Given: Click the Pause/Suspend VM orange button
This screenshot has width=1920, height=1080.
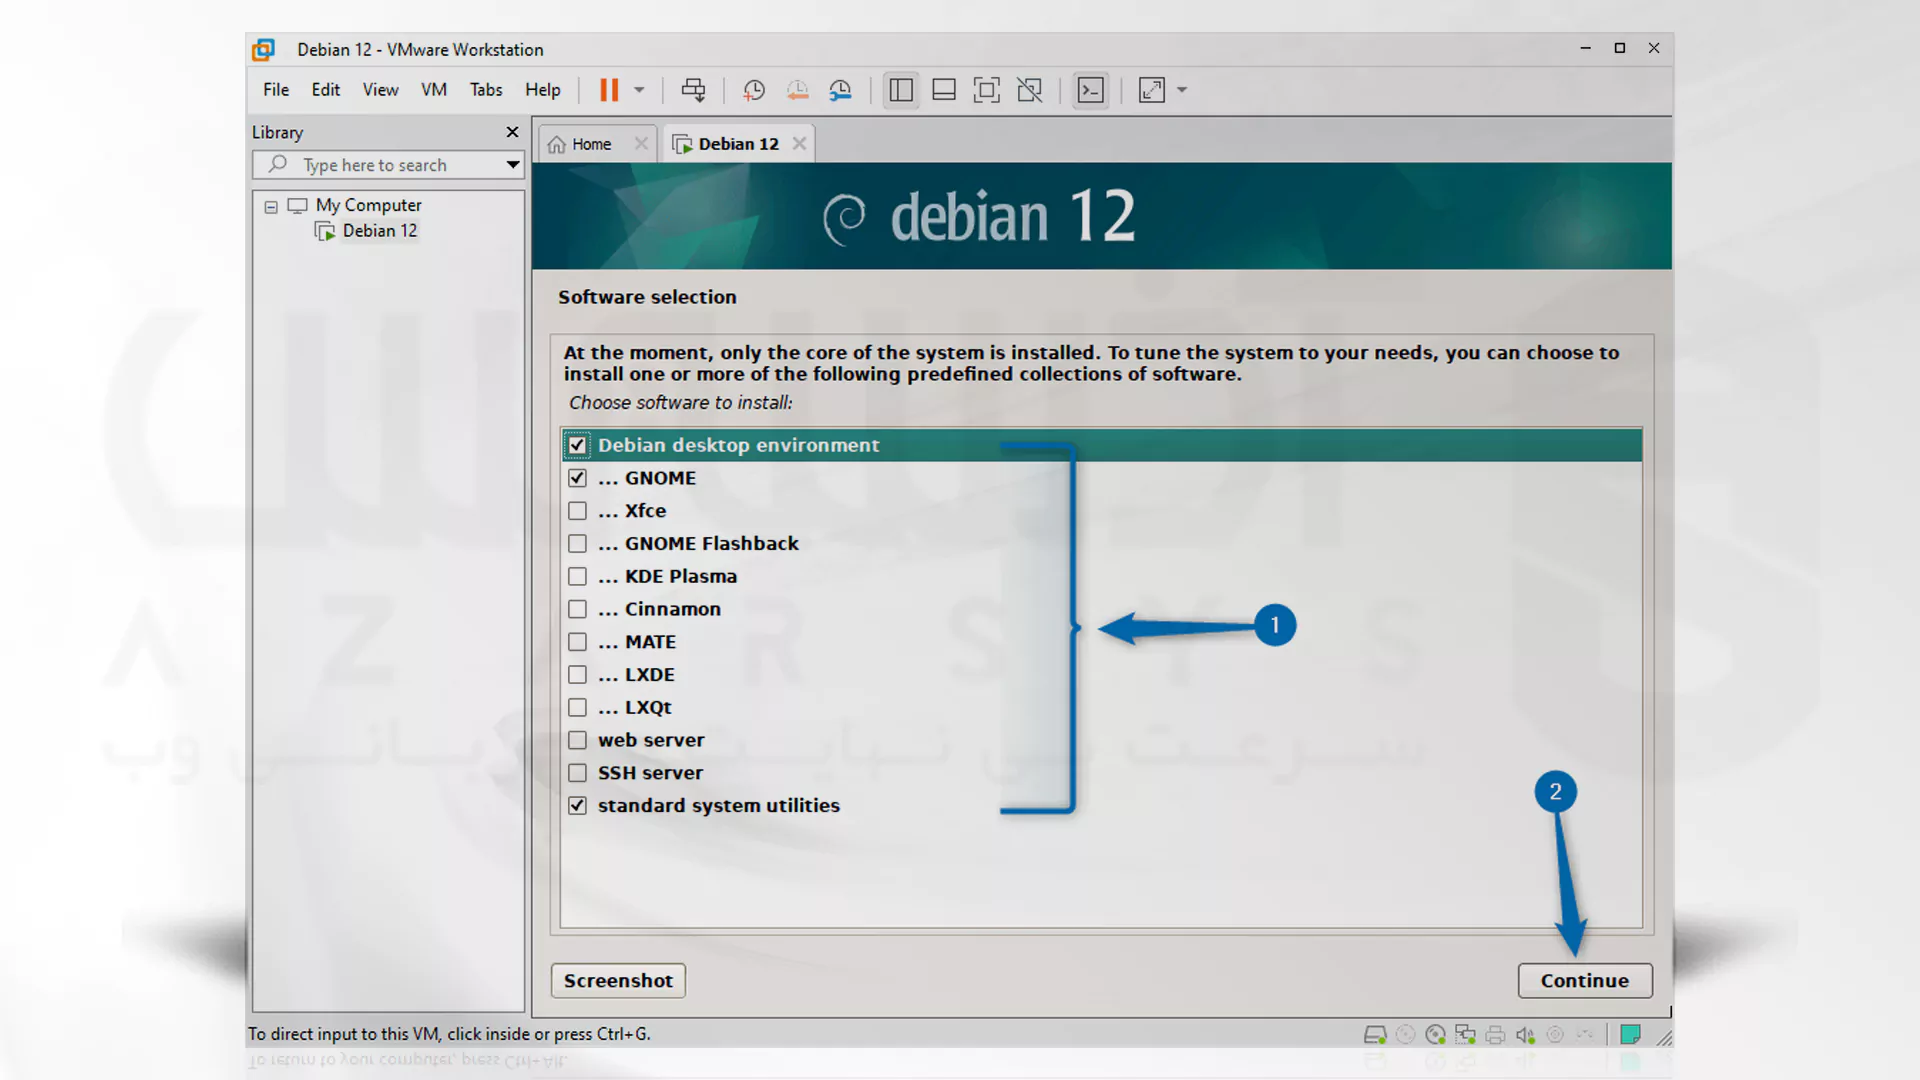Looking at the screenshot, I should pyautogui.click(x=609, y=90).
